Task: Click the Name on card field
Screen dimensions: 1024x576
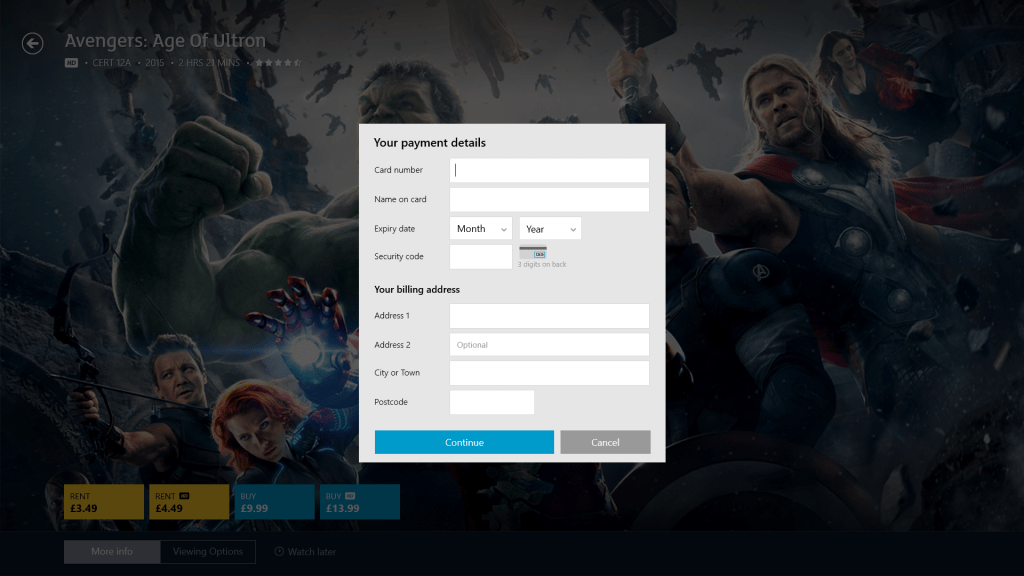Action: click(549, 200)
